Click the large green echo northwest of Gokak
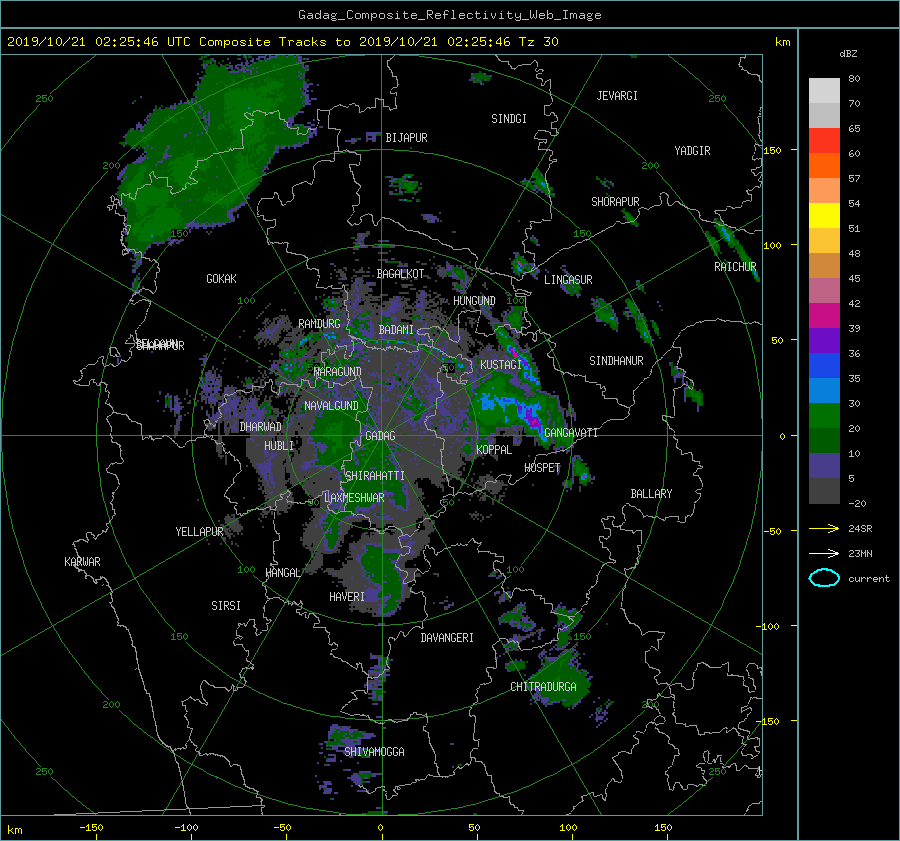This screenshot has height=841, width=900. point(210,155)
